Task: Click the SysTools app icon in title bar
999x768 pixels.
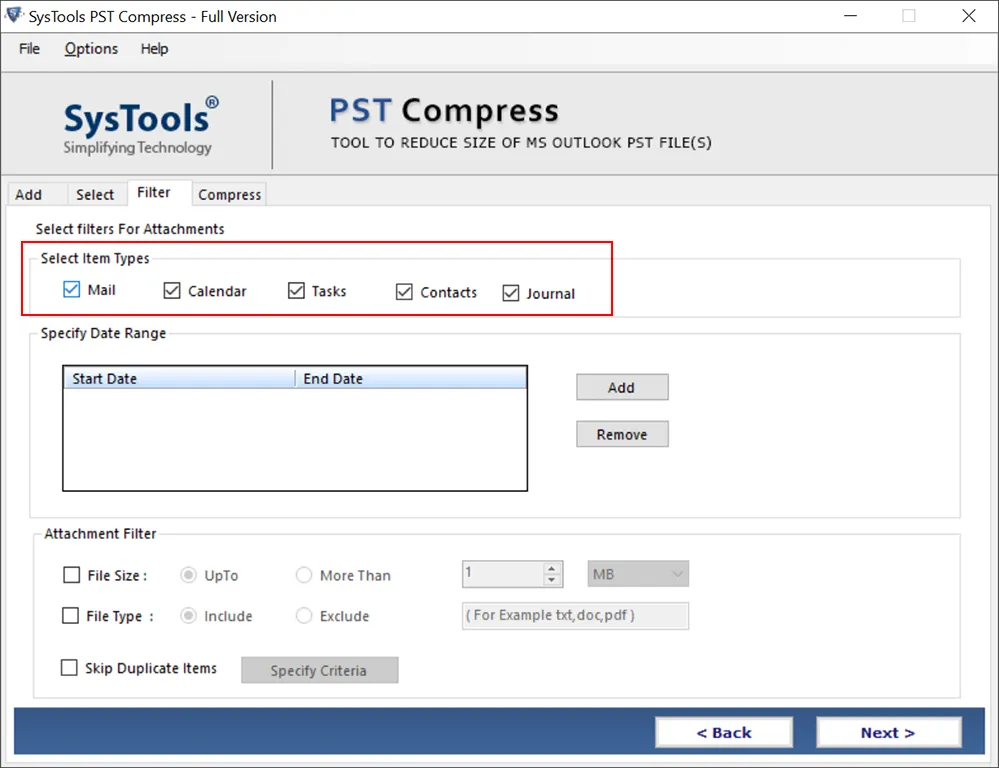Action: [14, 15]
